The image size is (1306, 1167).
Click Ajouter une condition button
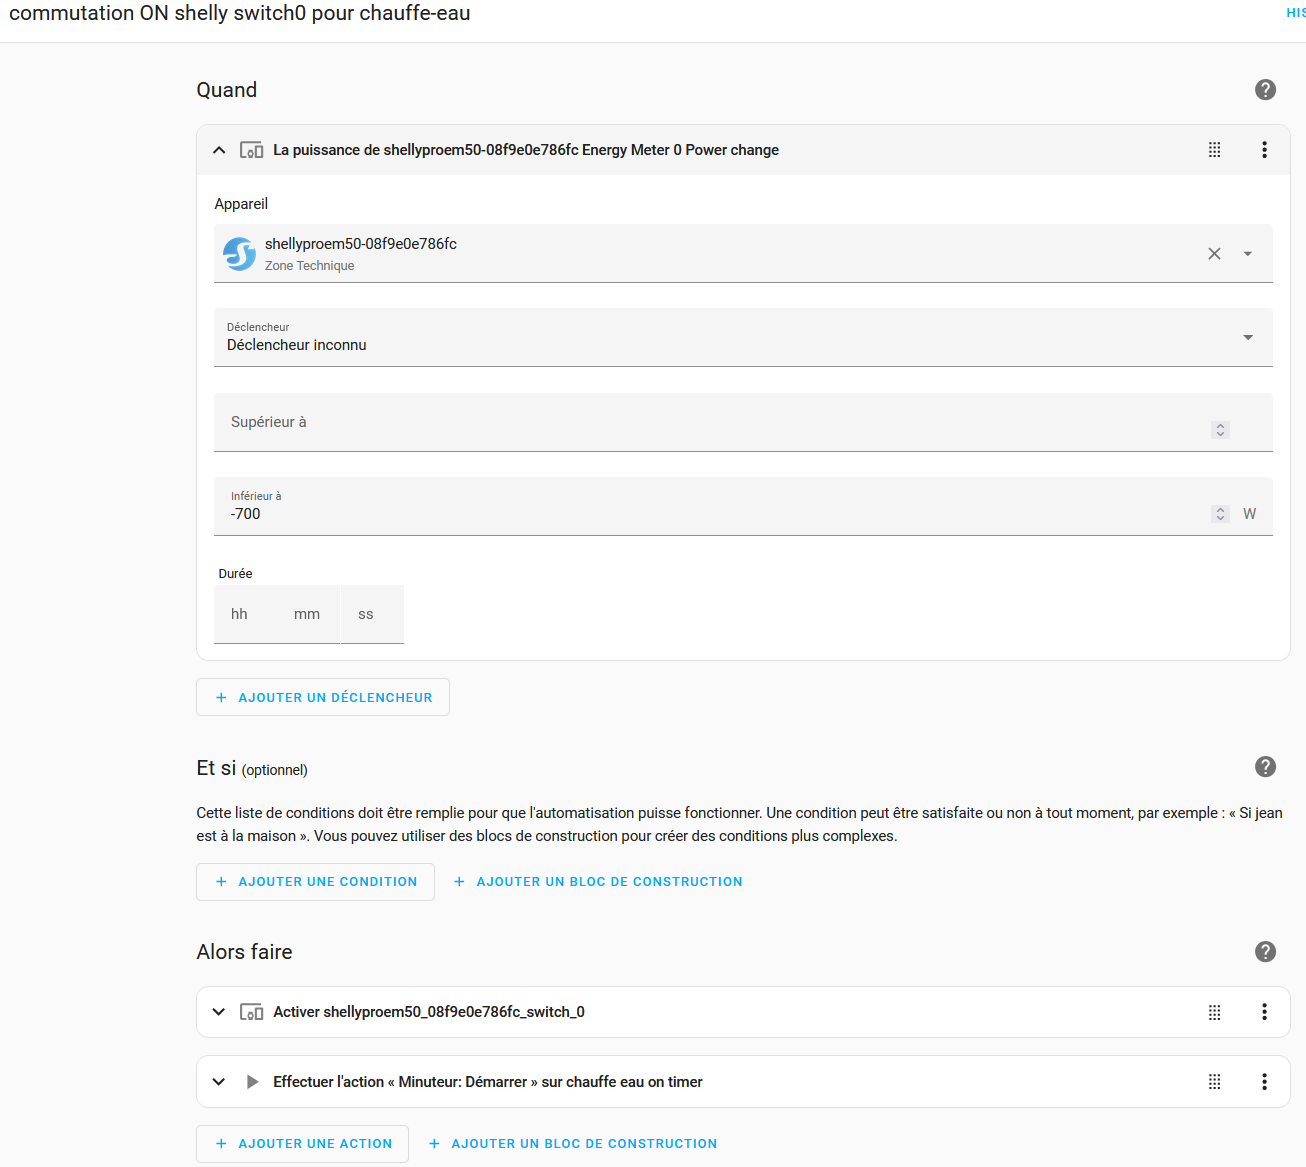[315, 882]
